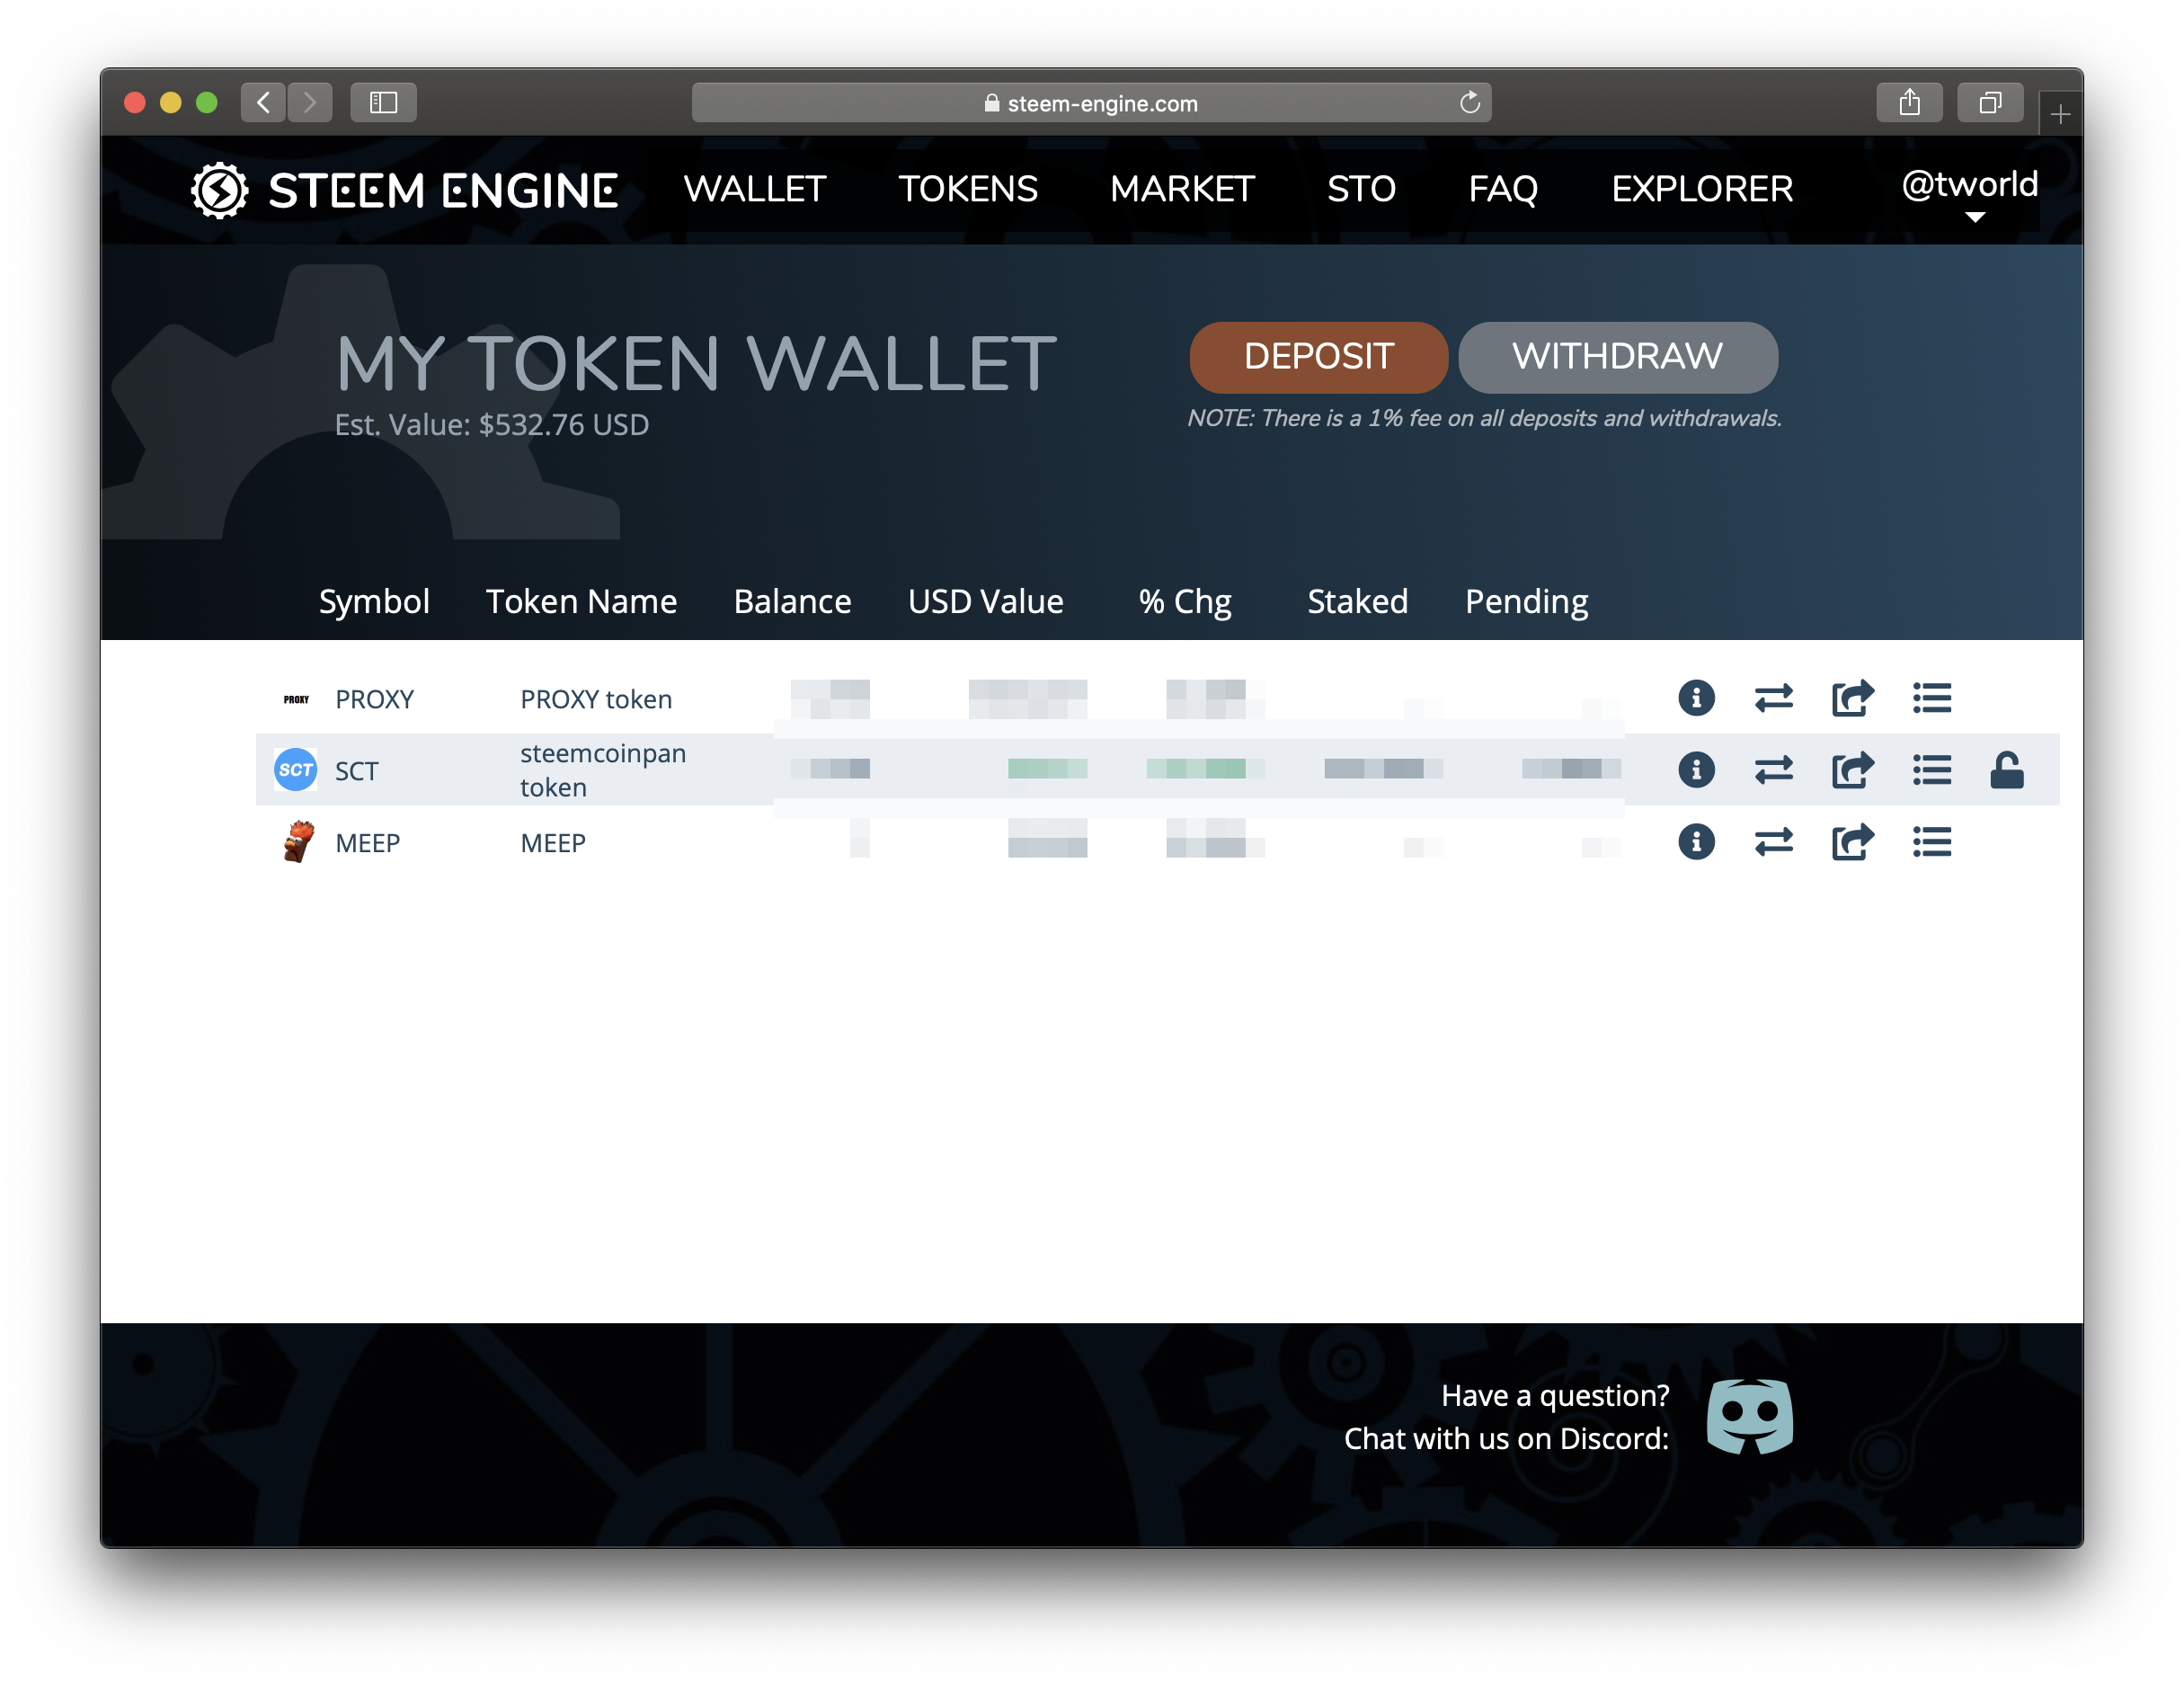Open the EXPLORER menu item
This screenshot has width=2184, height=1681.
(x=1702, y=189)
